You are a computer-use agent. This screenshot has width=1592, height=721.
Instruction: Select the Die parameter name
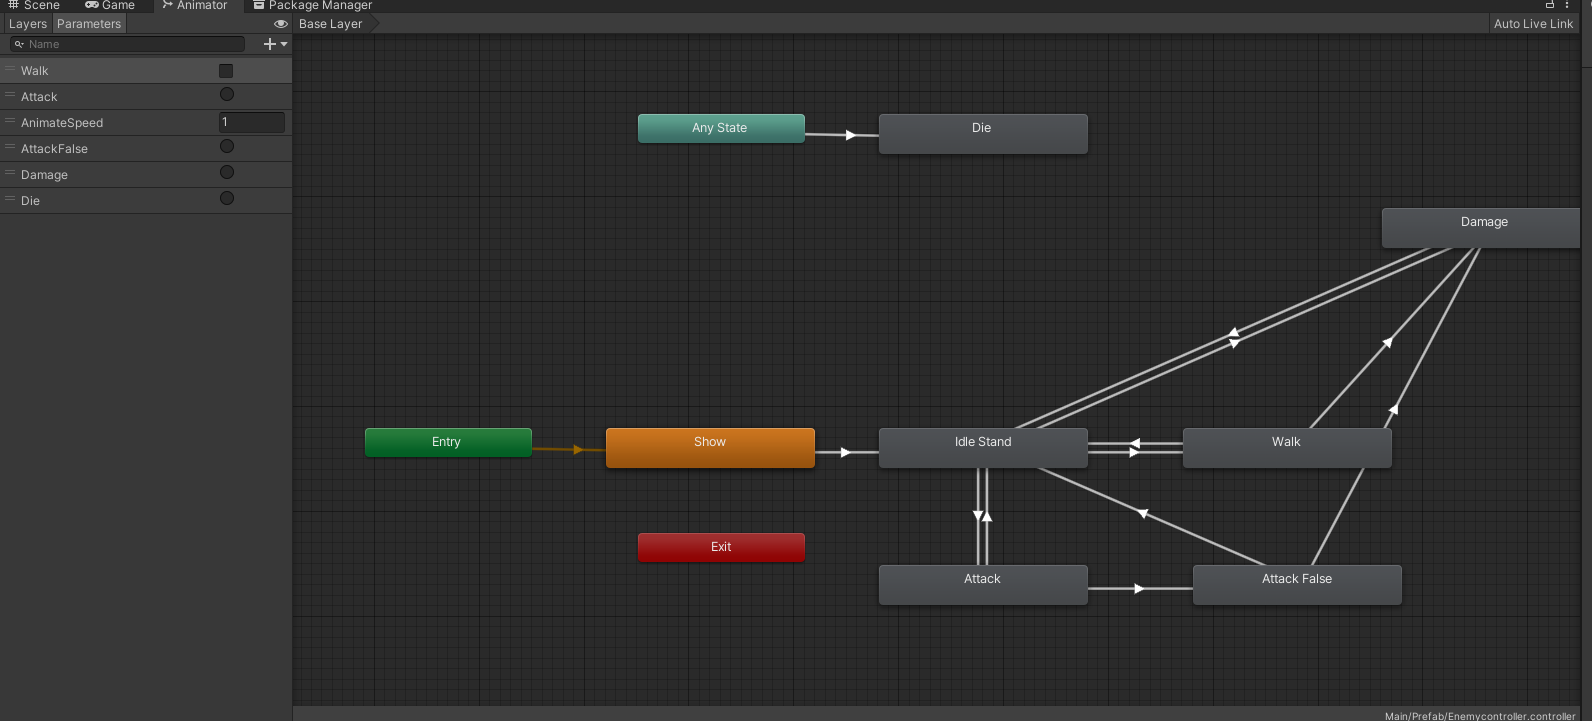click(30, 201)
